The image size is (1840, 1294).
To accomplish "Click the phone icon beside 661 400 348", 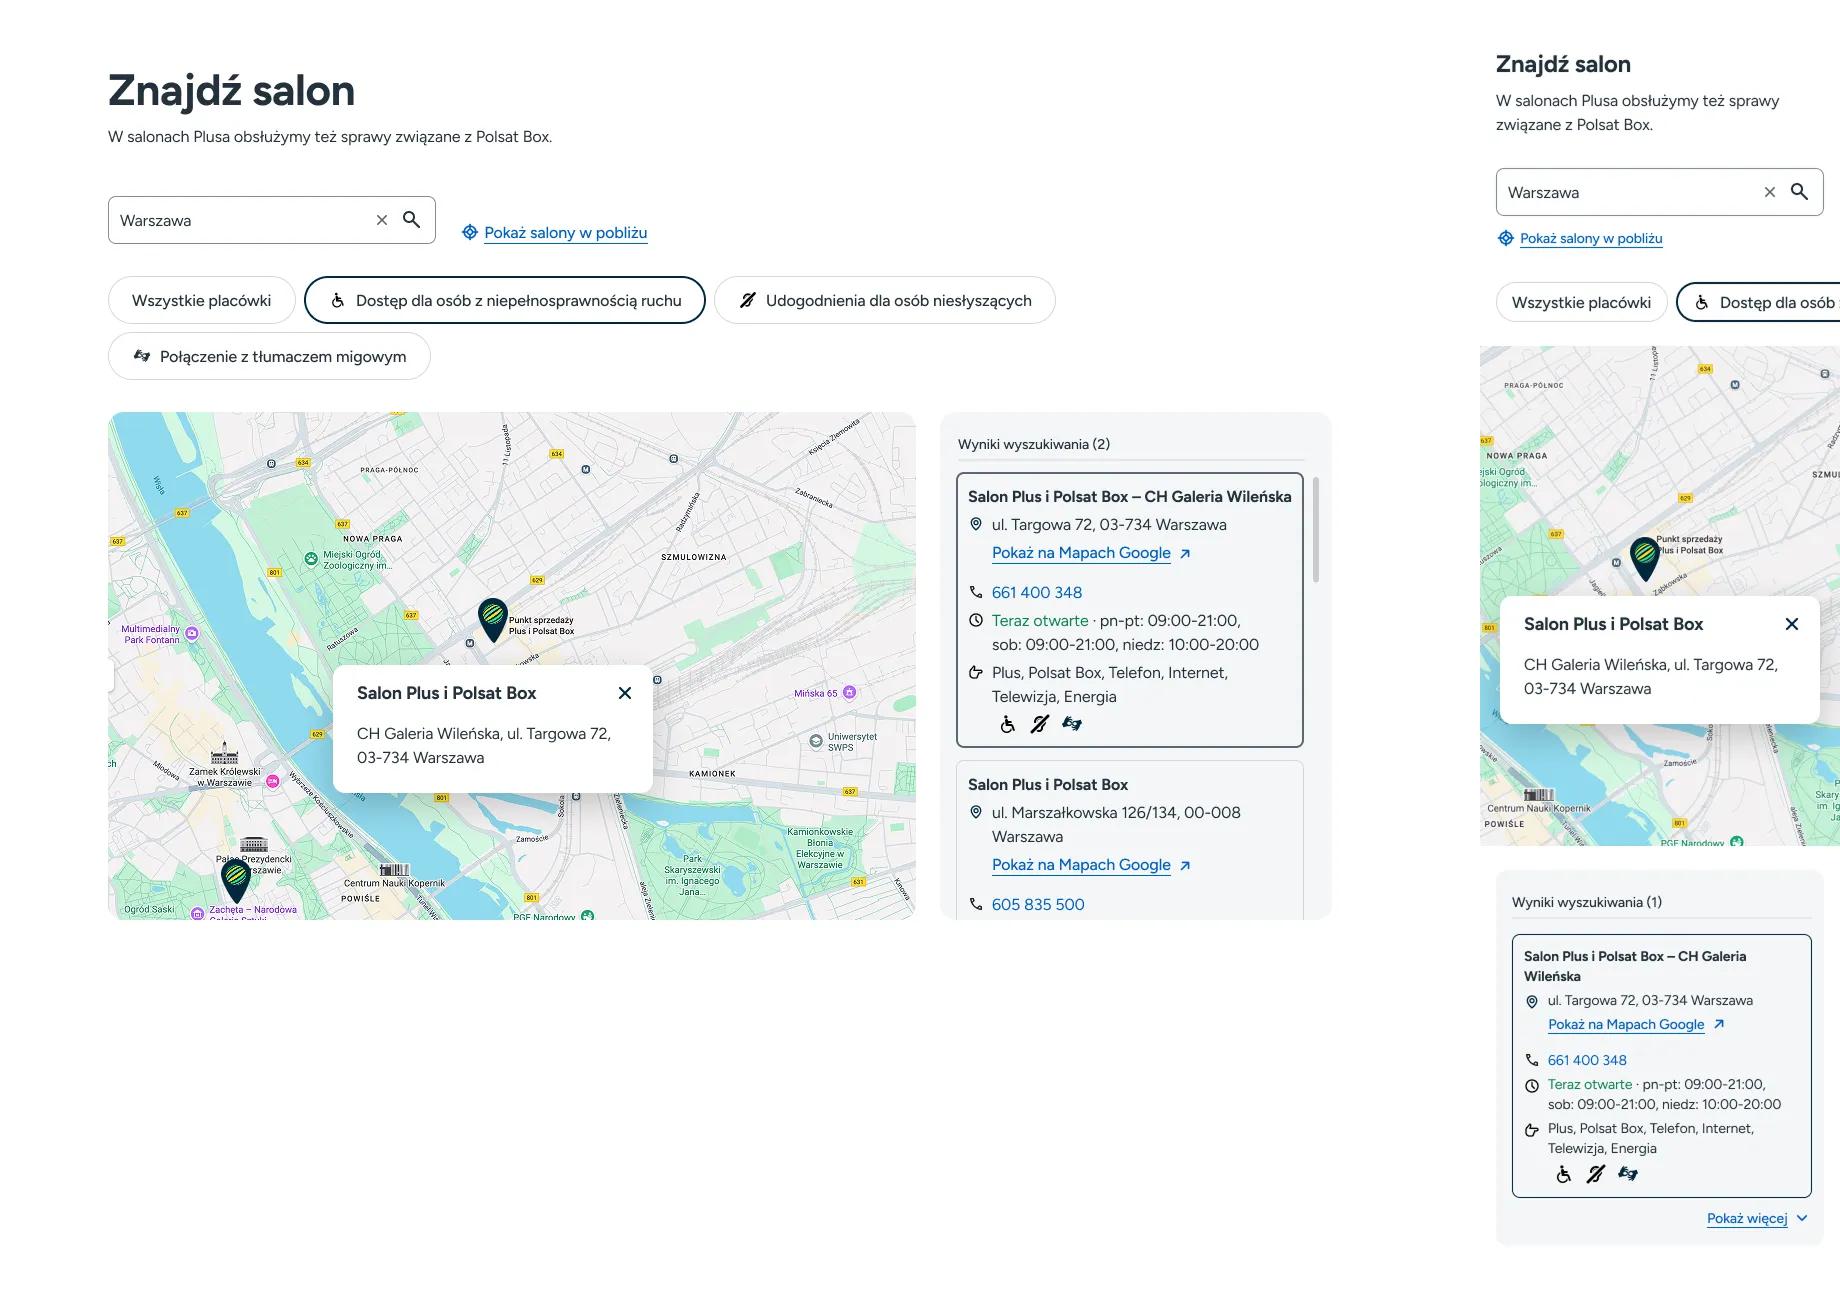I will (x=975, y=592).
